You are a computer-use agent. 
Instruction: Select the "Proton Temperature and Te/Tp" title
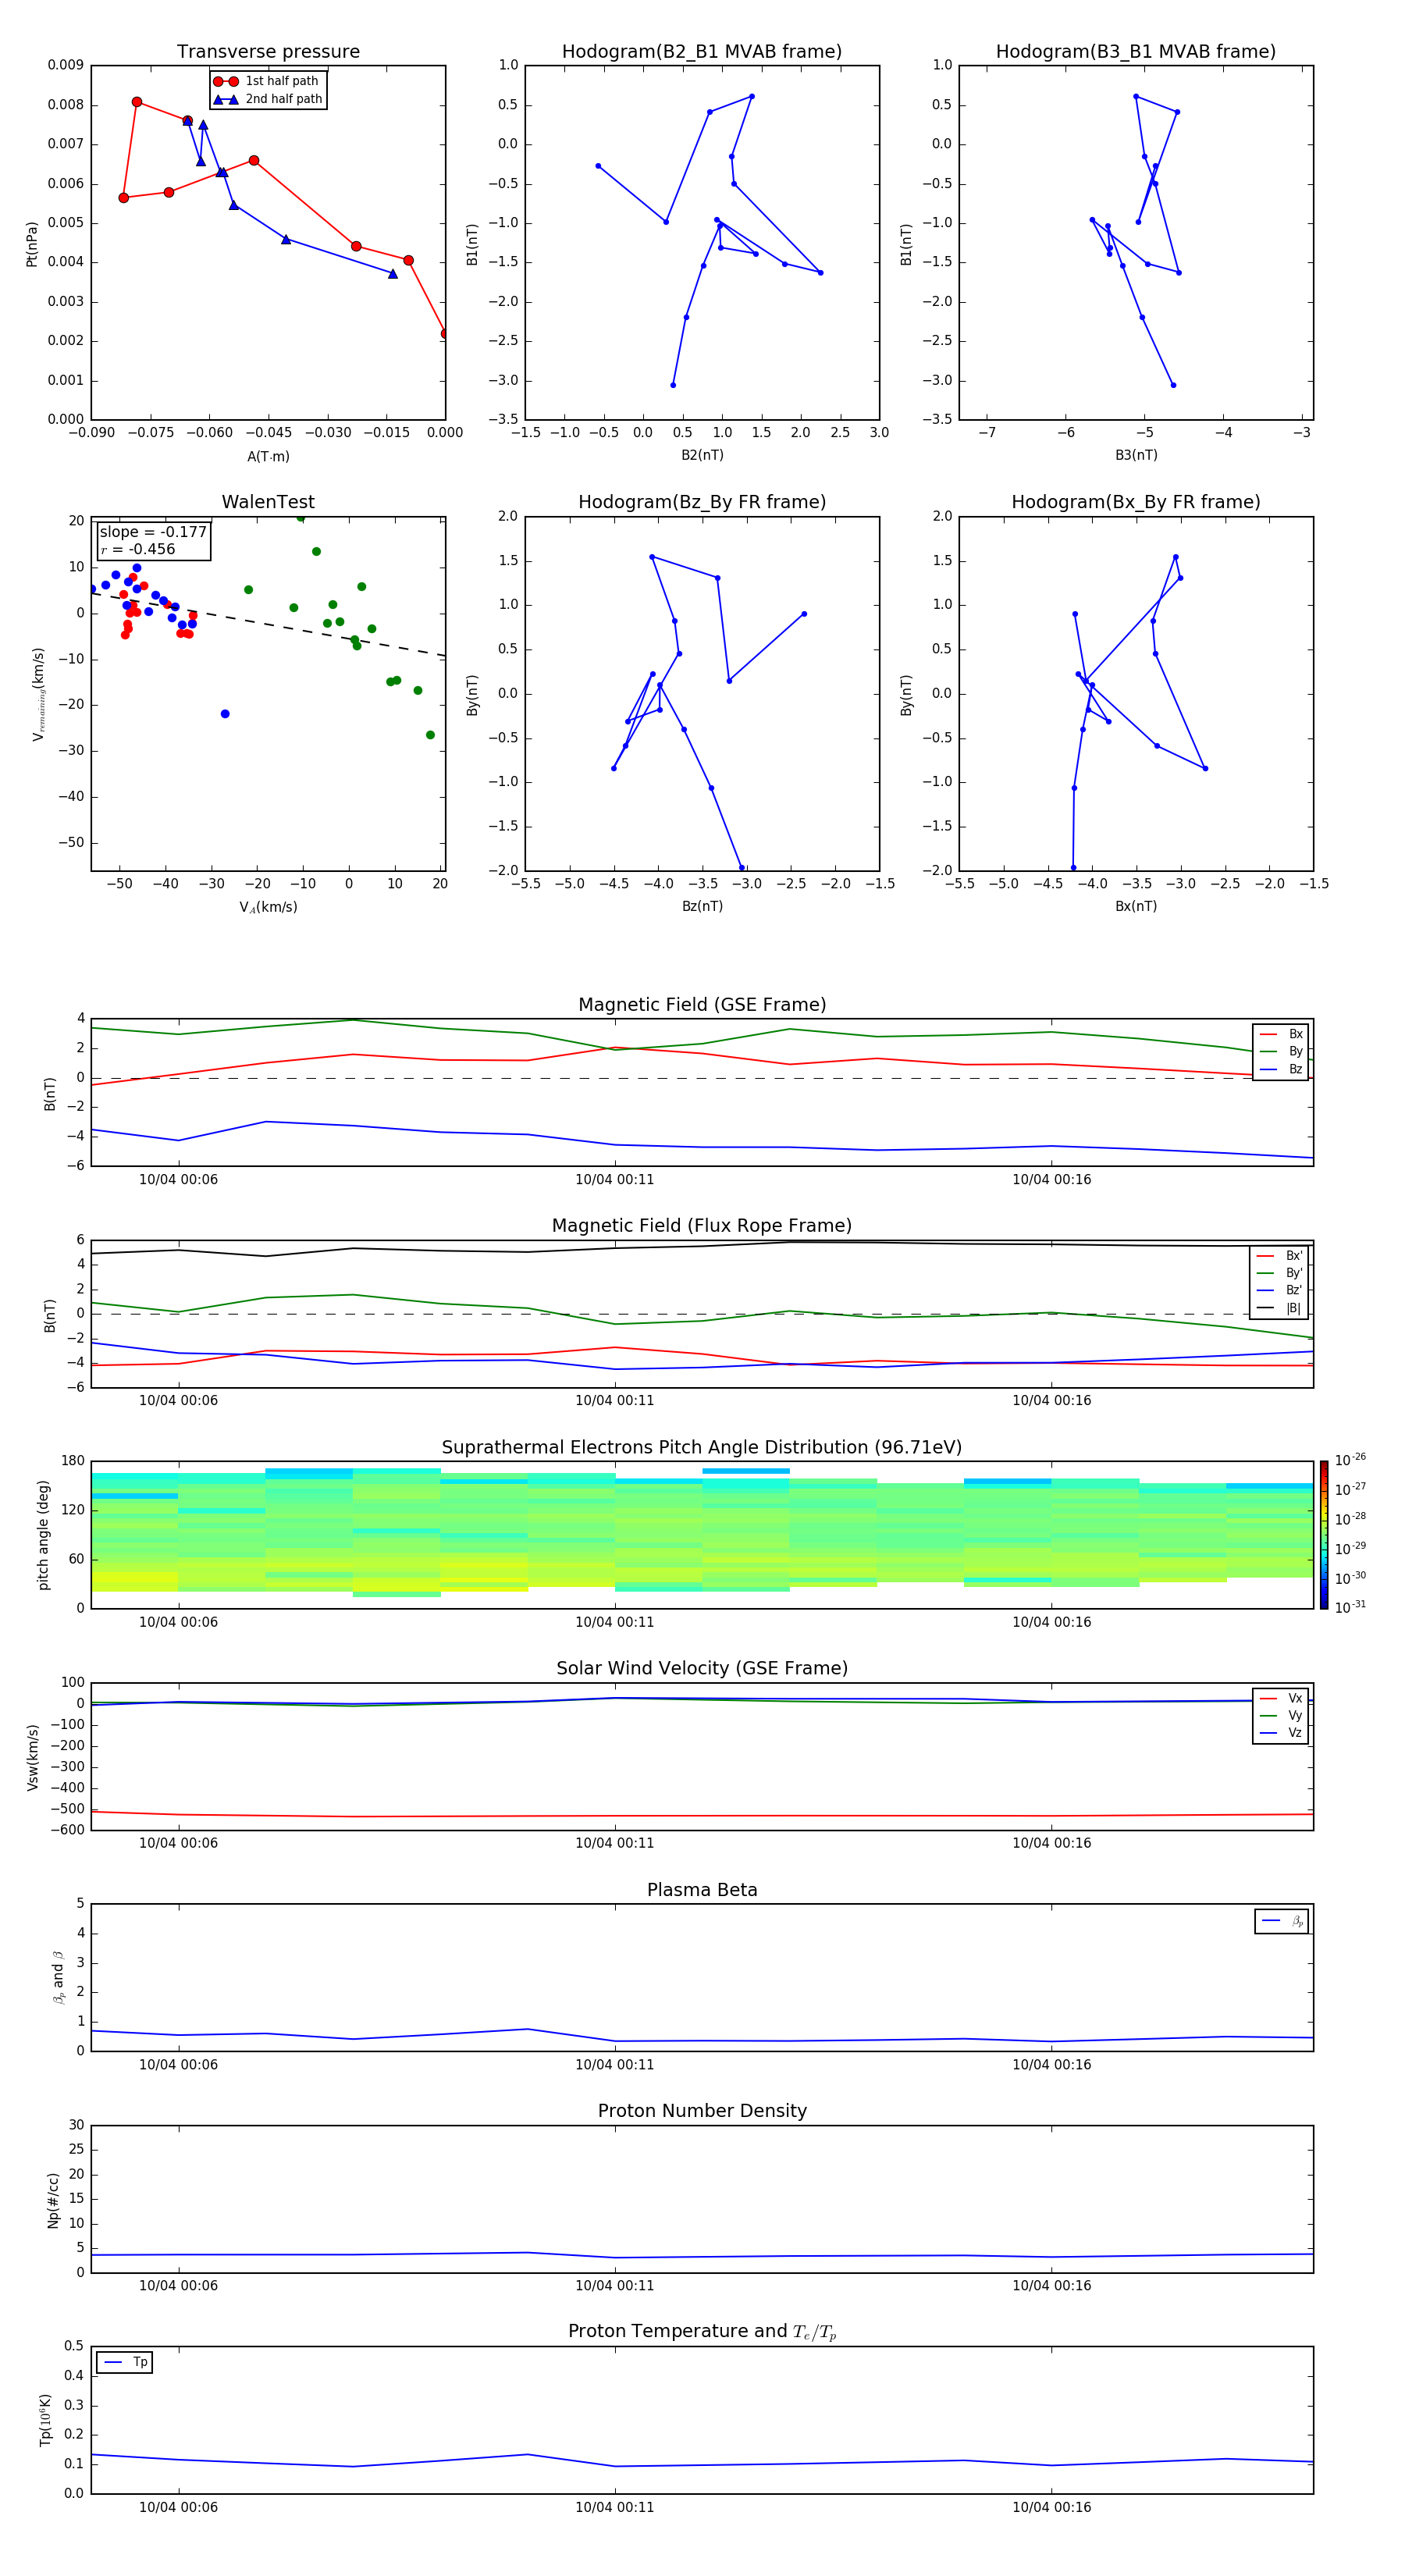pos(702,2331)
